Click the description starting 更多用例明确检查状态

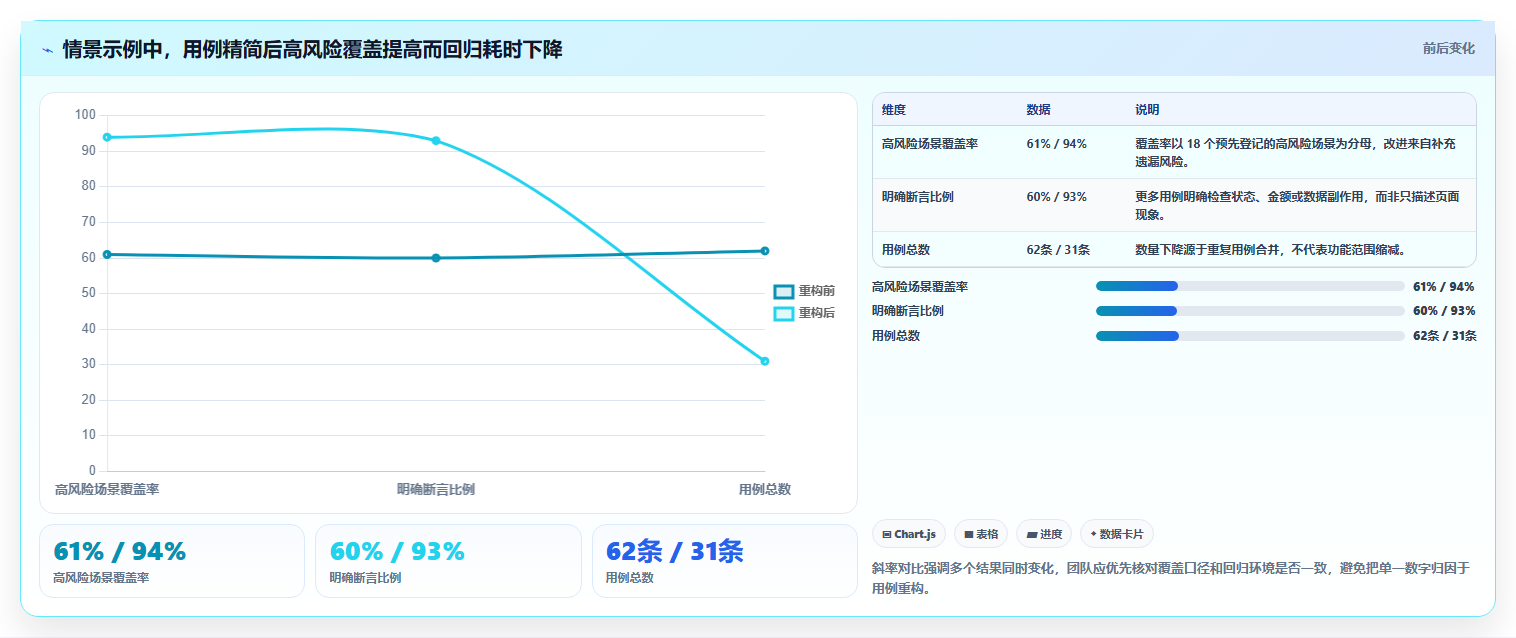[1295, 205]
